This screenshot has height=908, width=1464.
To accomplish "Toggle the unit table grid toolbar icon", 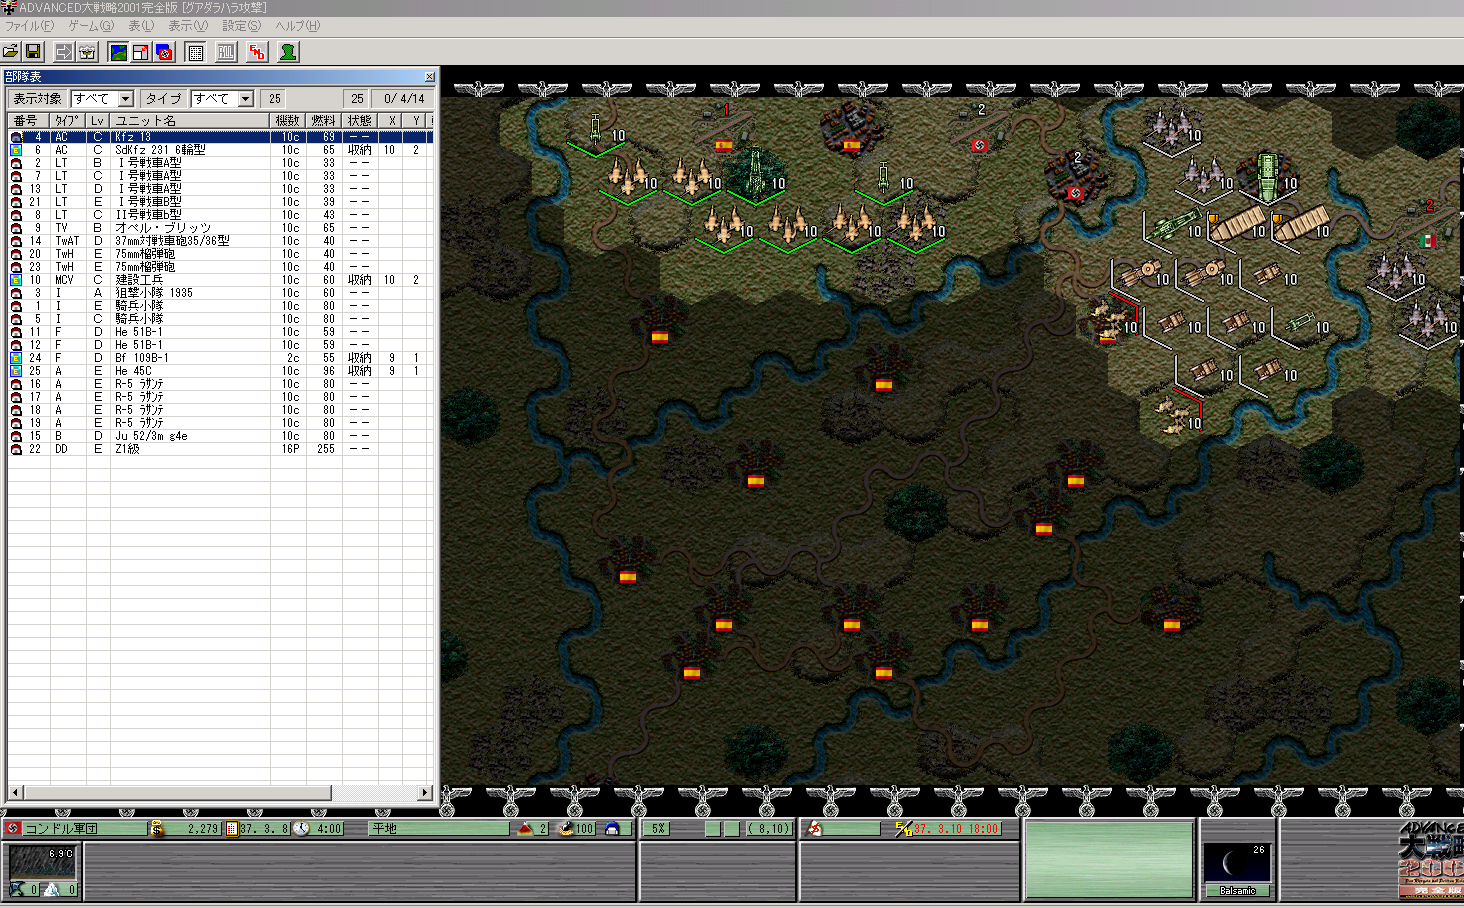I will pyautogui.click(x=196, y=52).
